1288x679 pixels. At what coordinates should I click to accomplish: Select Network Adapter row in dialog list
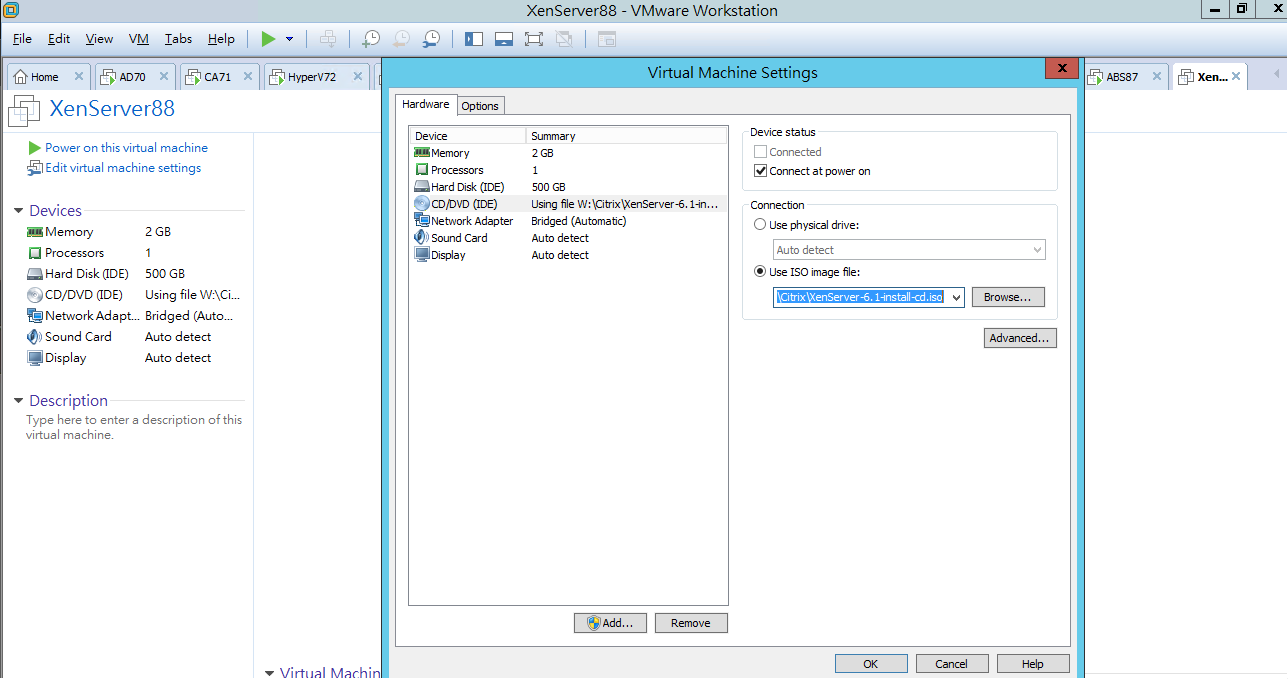click(568, 221)
